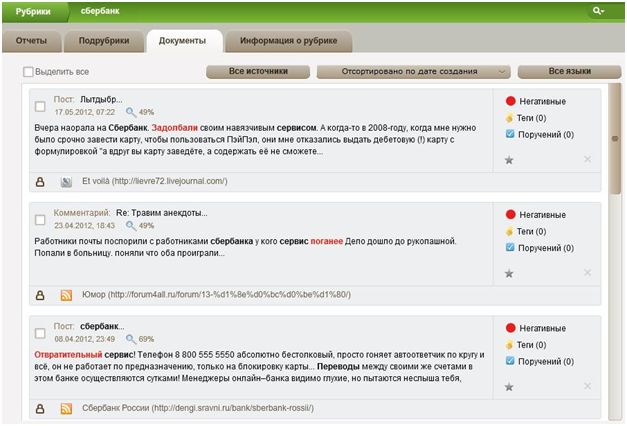Click date 08.04.2012, 23:49
Image resolution: width=627 pixels, height=426 pixels.
85,339
